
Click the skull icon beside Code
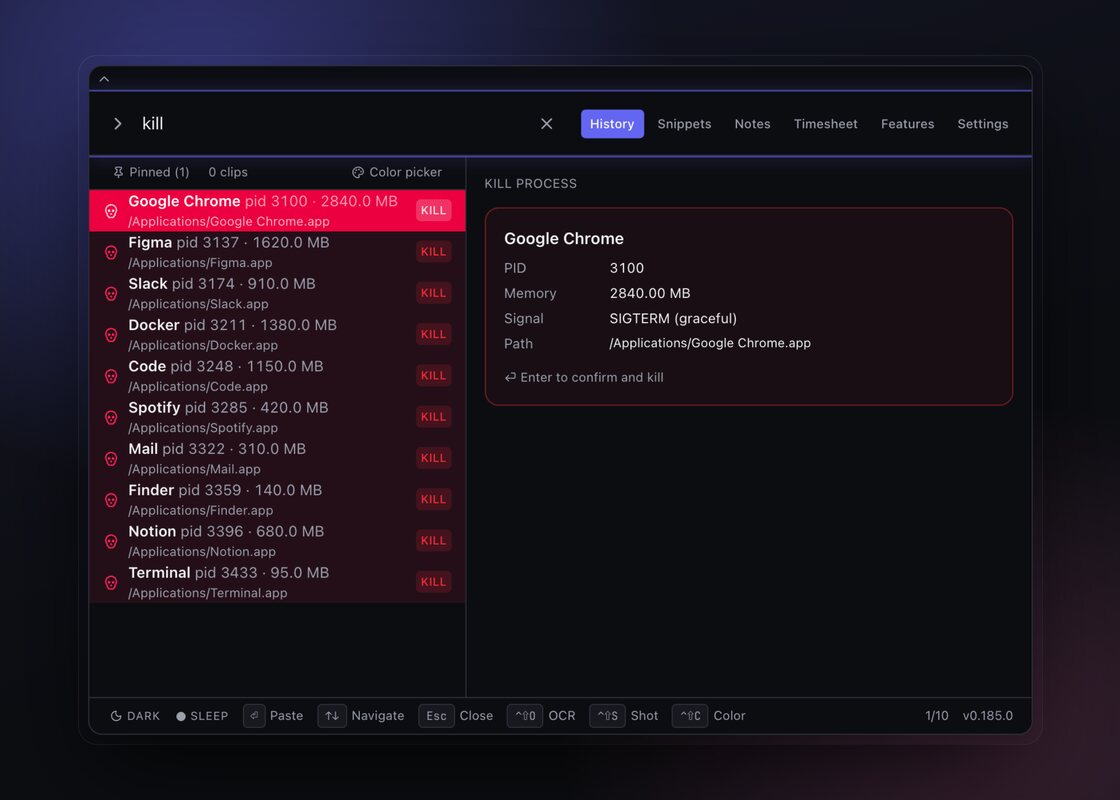pos(111,376)
